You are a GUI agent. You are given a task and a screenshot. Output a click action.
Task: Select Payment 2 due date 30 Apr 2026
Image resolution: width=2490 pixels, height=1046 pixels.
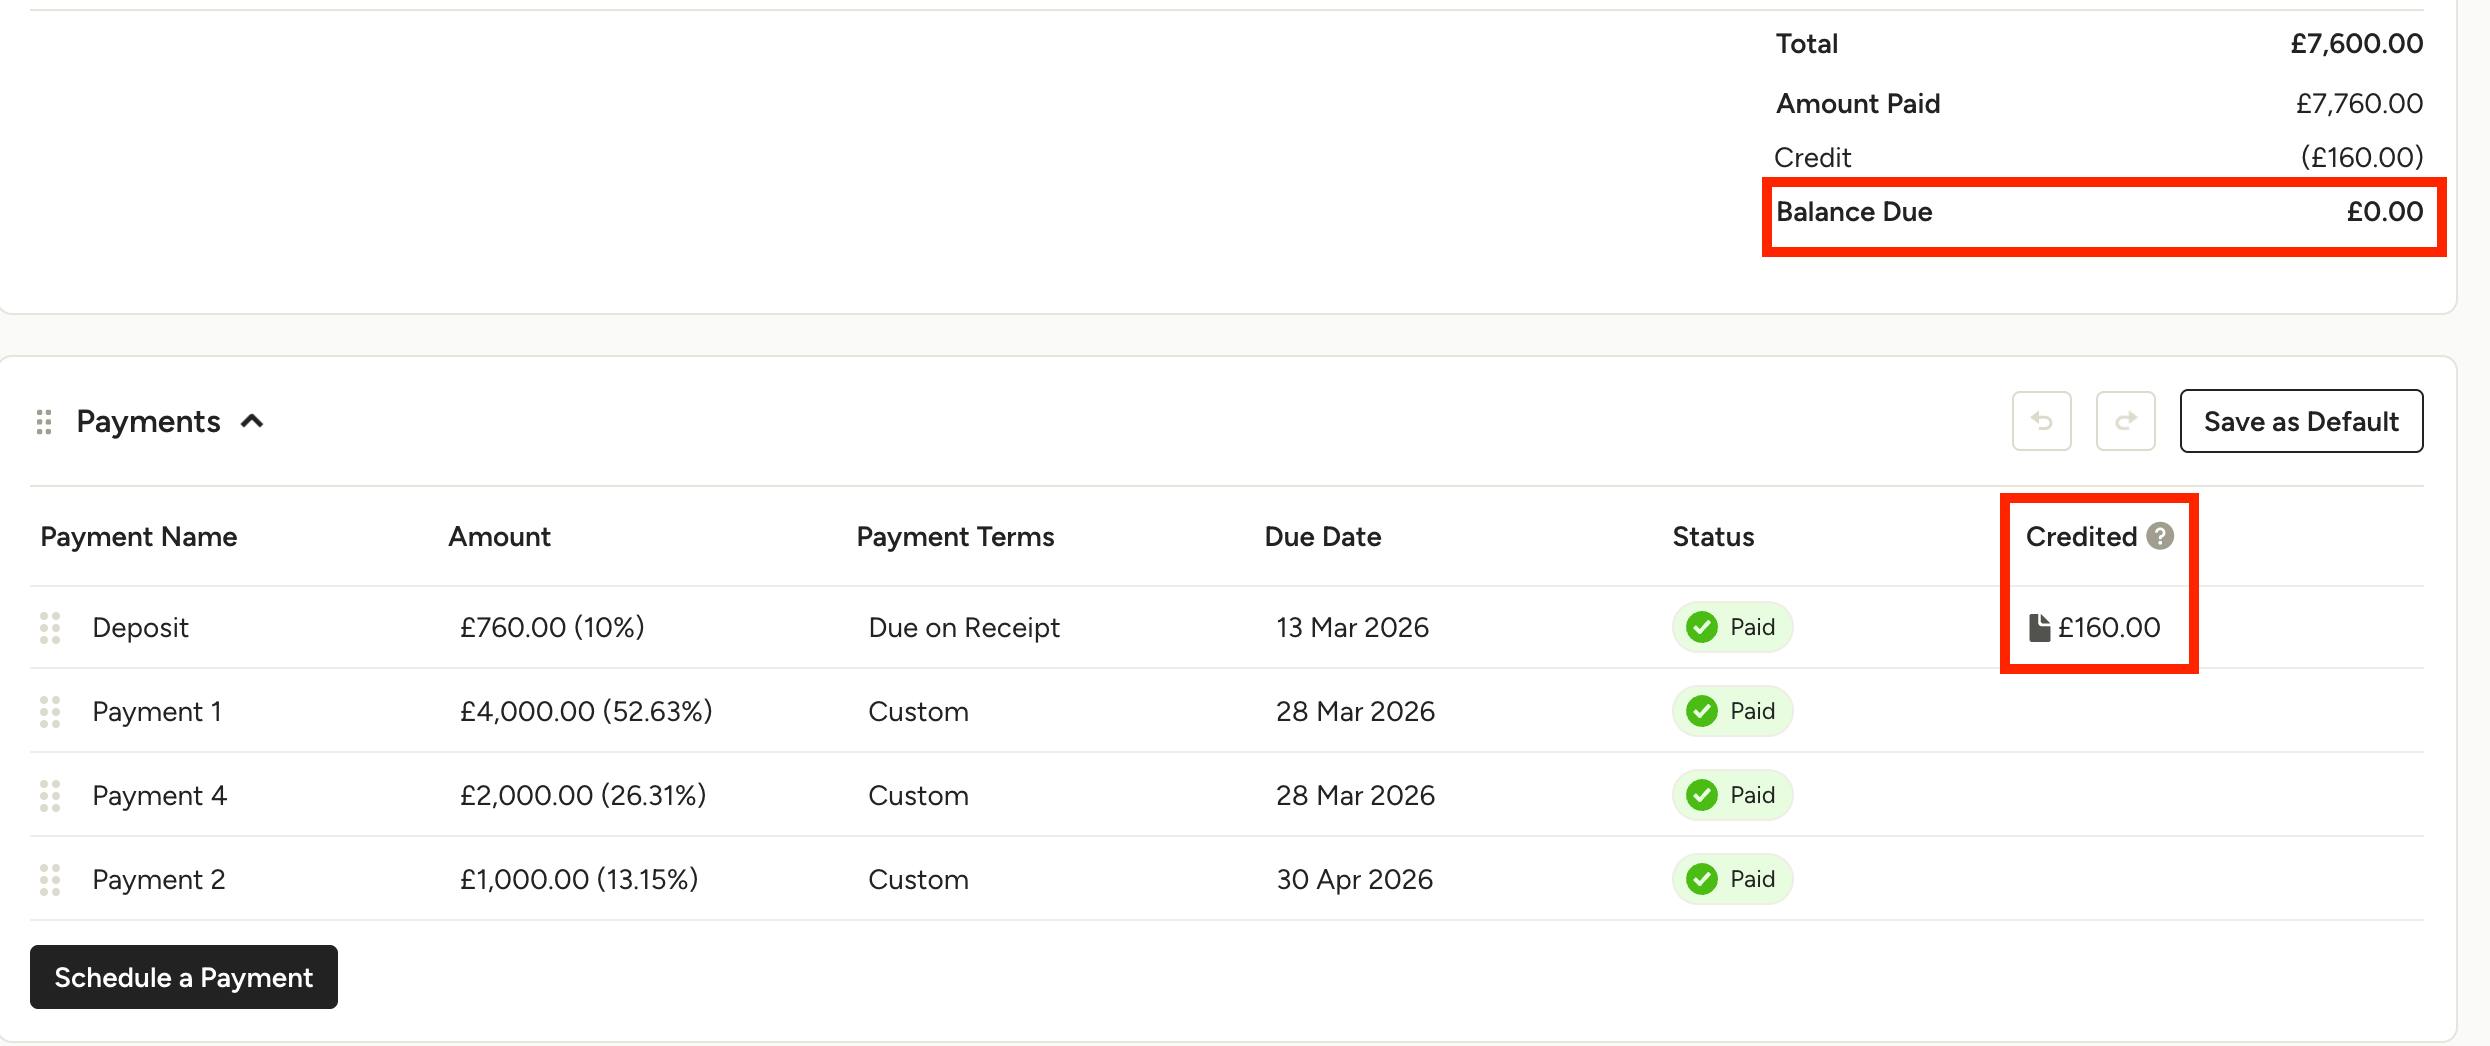1354,880
